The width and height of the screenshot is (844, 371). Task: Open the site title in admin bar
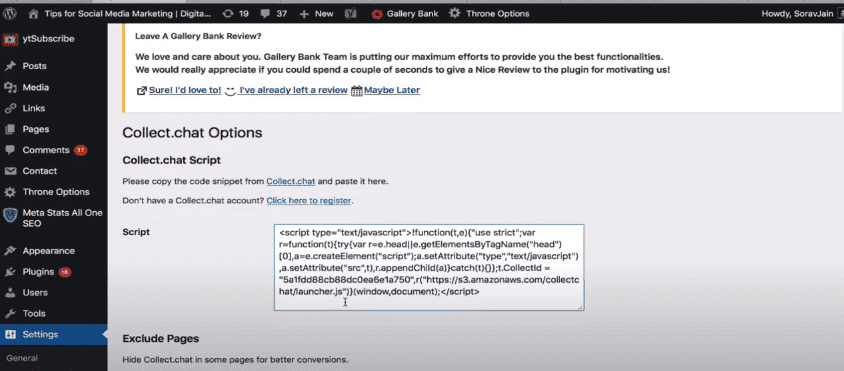(x=128, y=14)
